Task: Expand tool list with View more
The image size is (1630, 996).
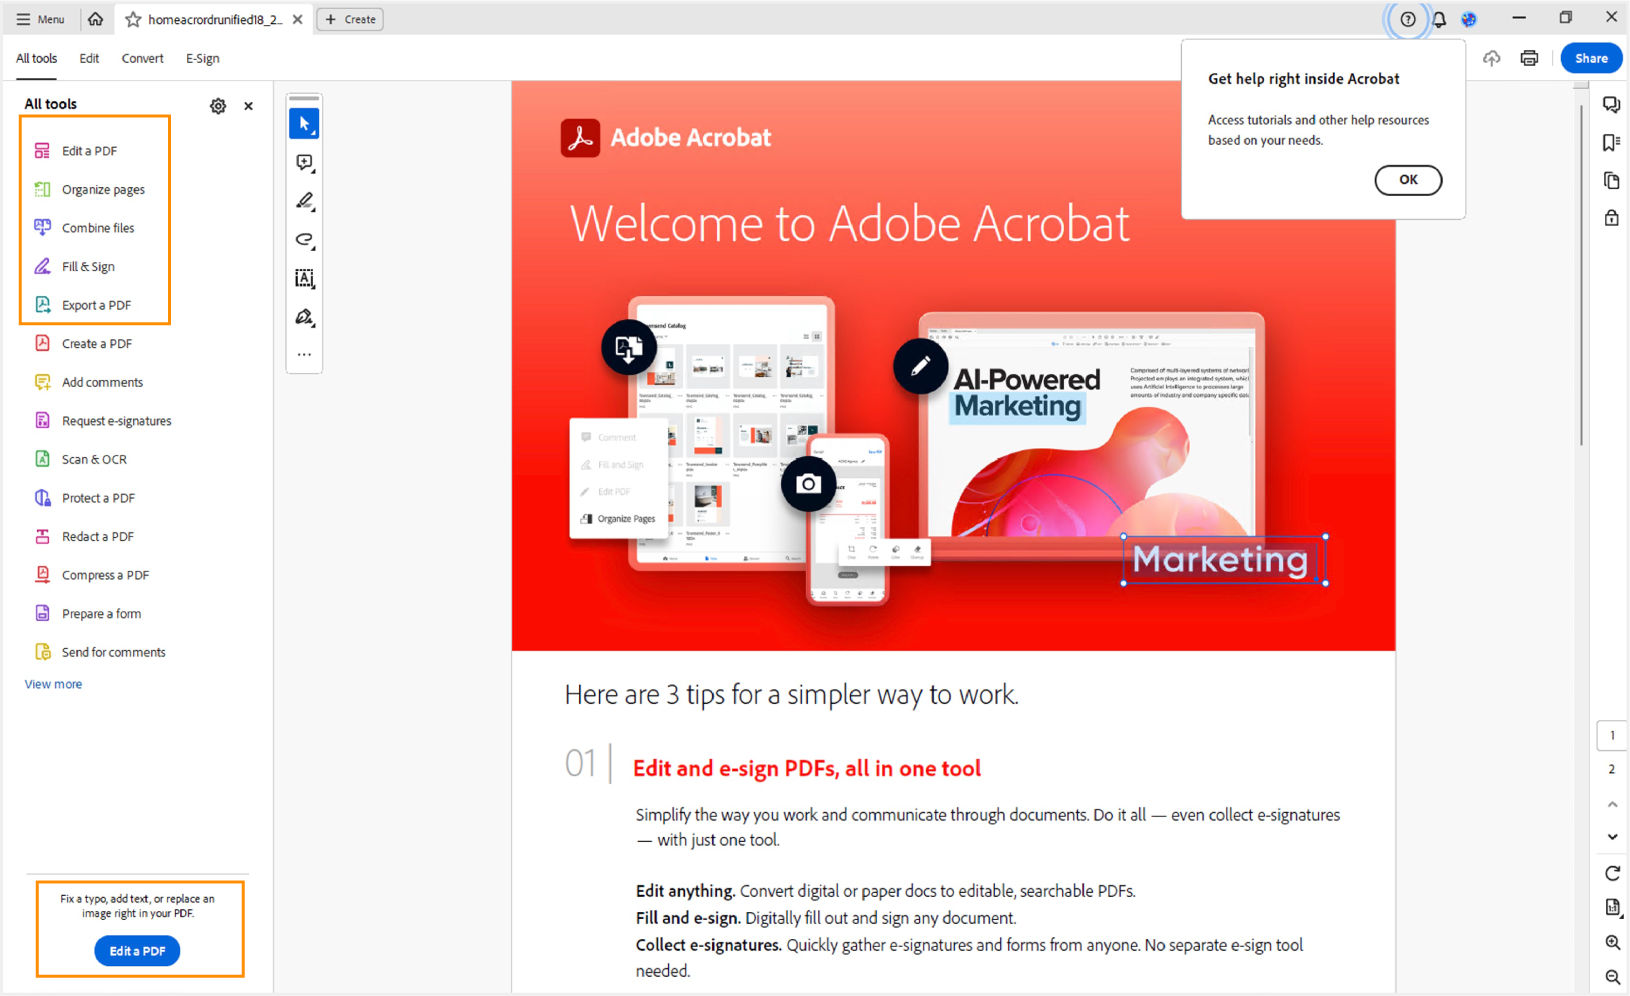Action: pos(53,683)
